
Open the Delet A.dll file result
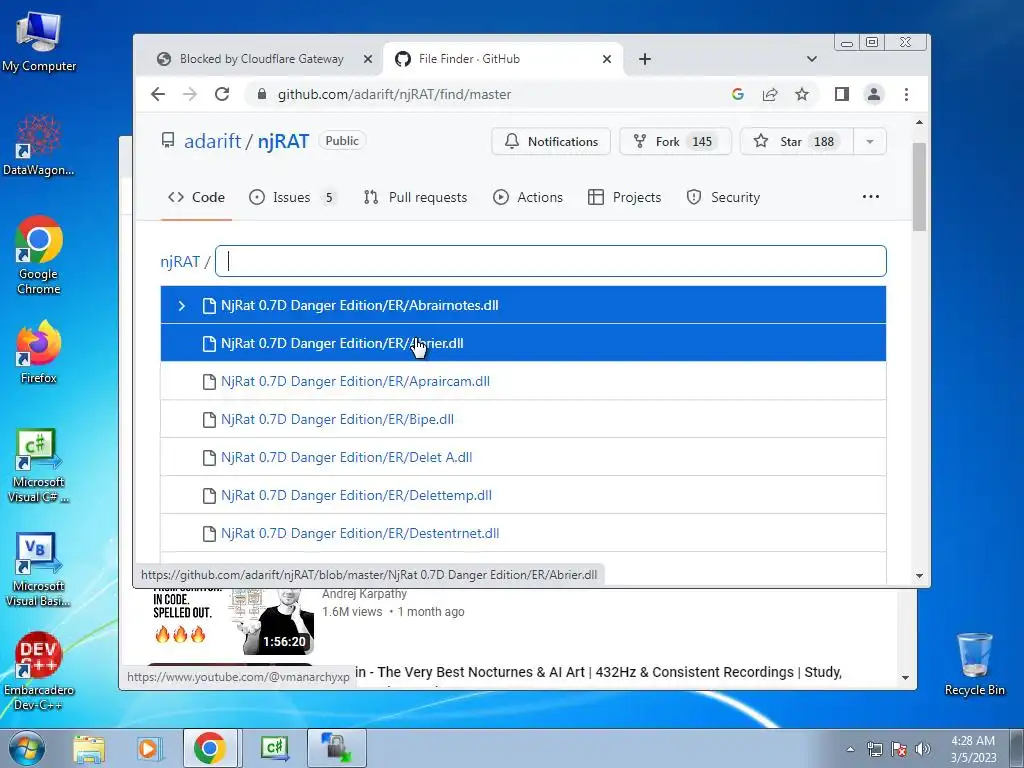[523, 457]
